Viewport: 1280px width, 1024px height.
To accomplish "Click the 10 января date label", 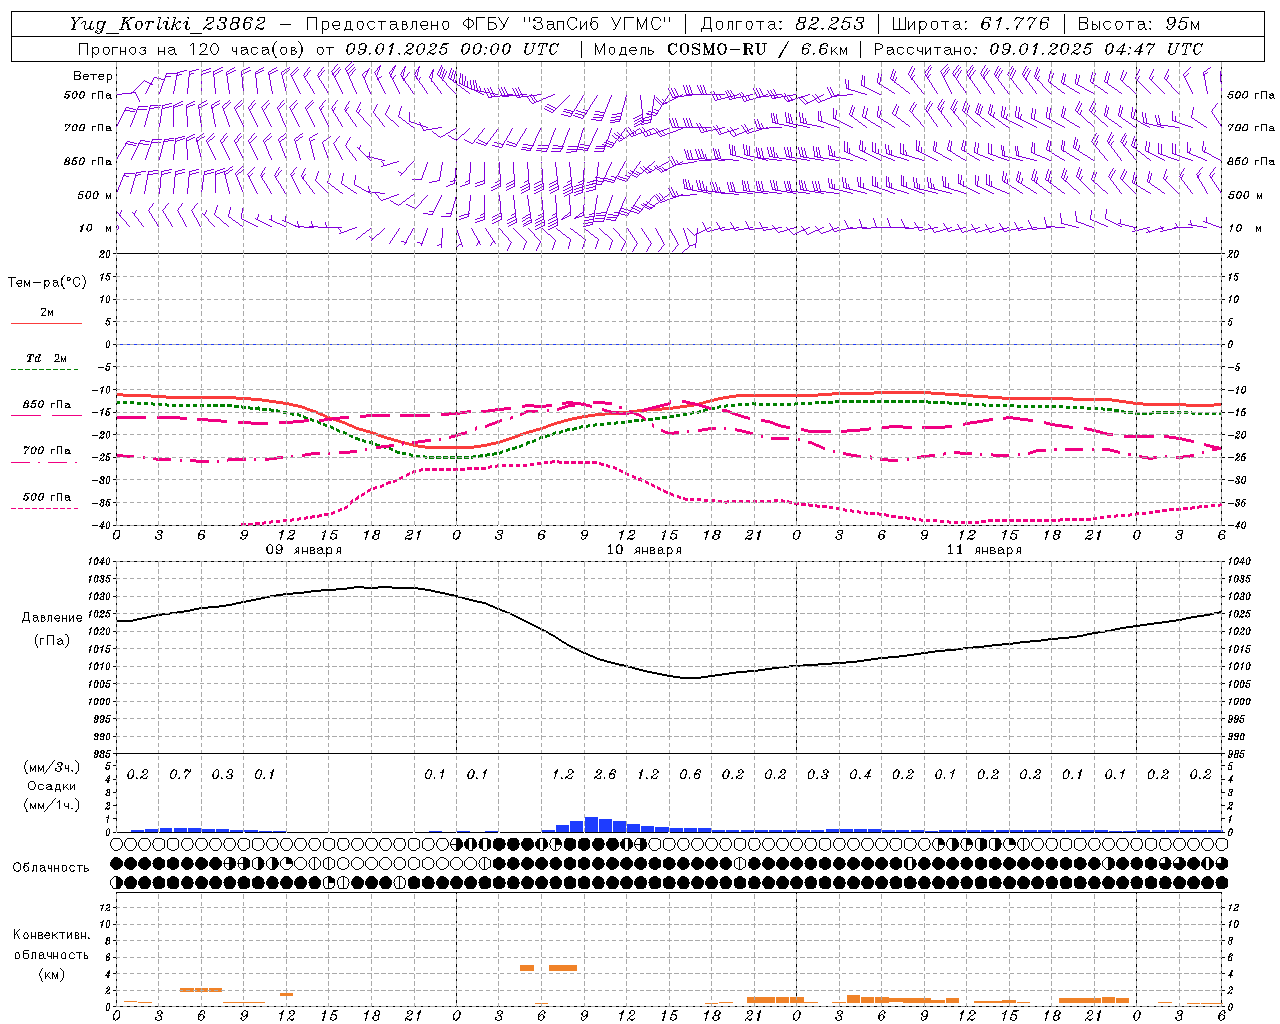I will click(x=644, y=550).
